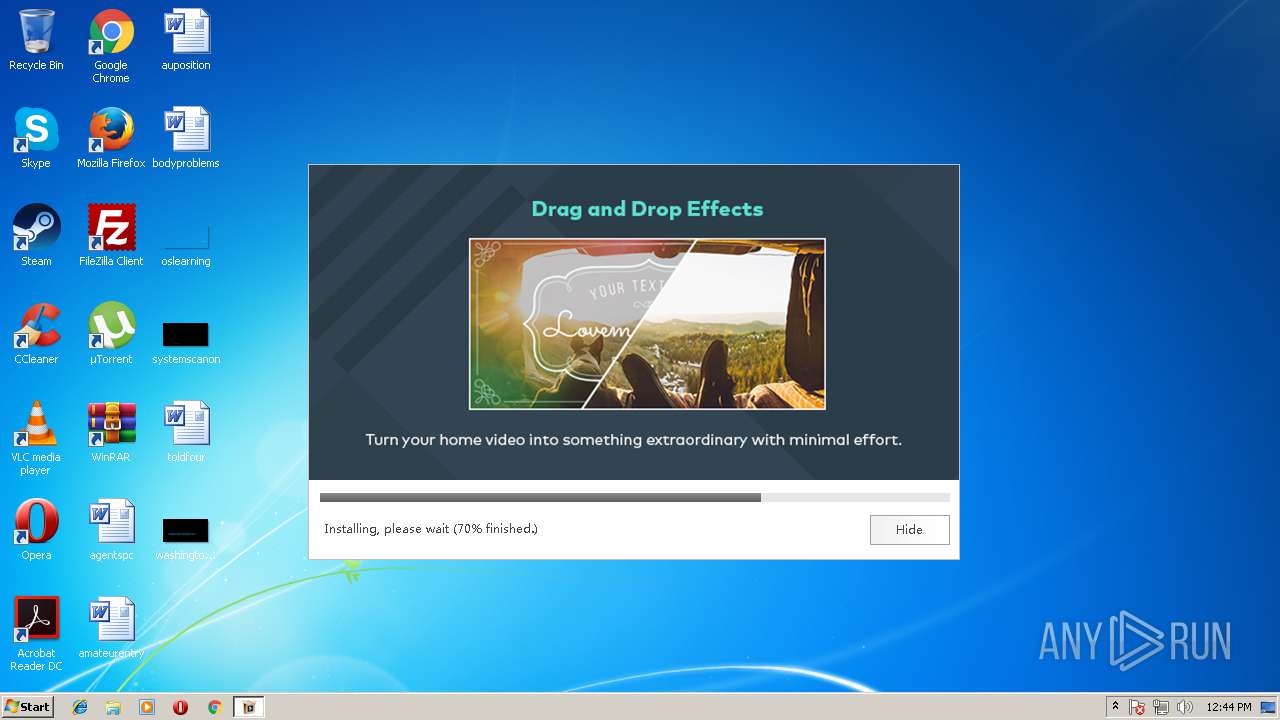Viewport: 1280px width, 720px height.
Task: Click the 'Installing, please wait (70% finished.)' status text
Action: (431, 529)
